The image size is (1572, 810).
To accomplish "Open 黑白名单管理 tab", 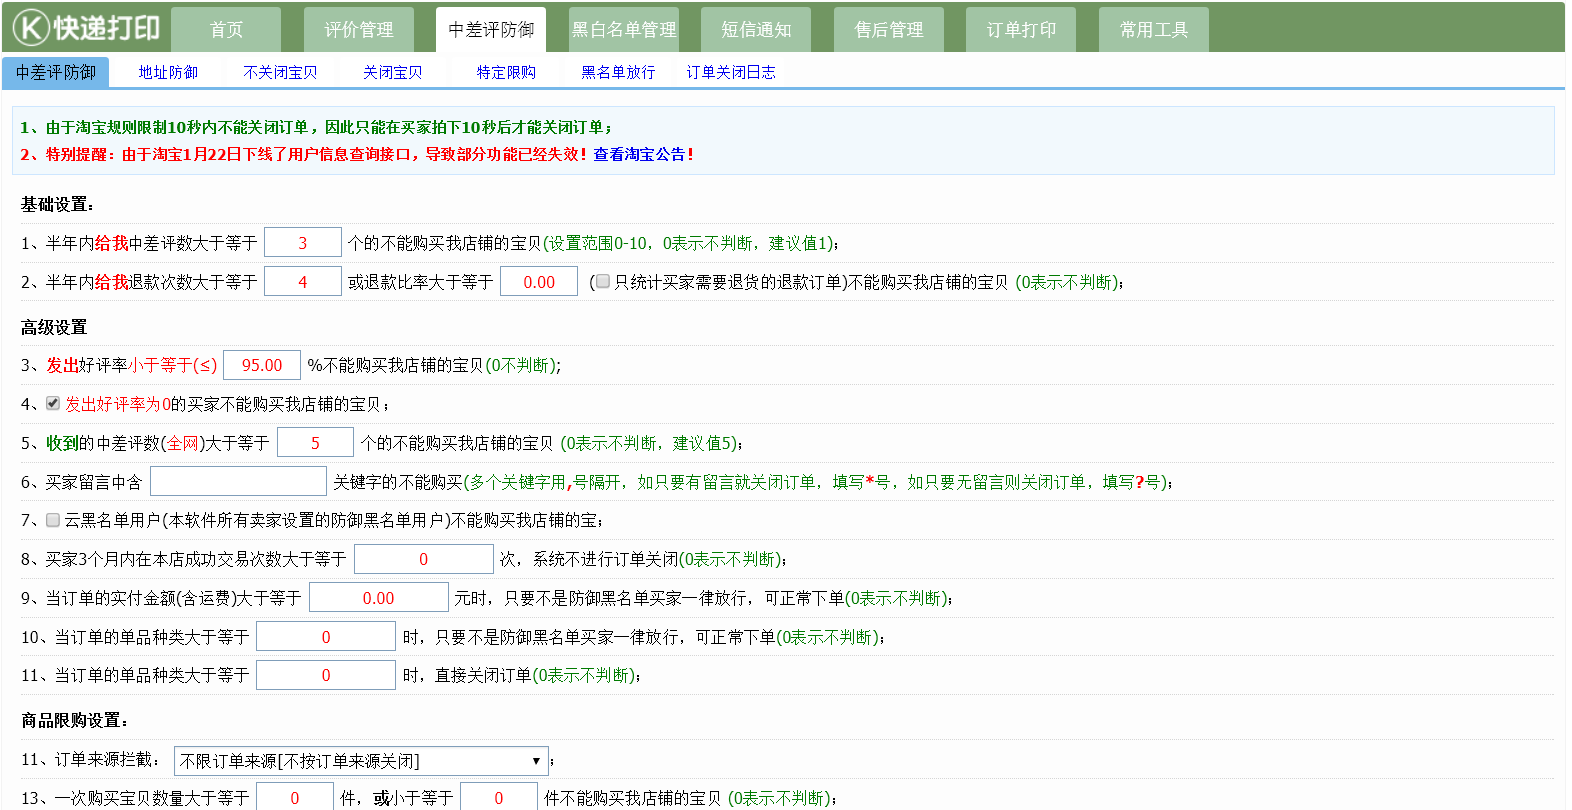I will (624, 29).
